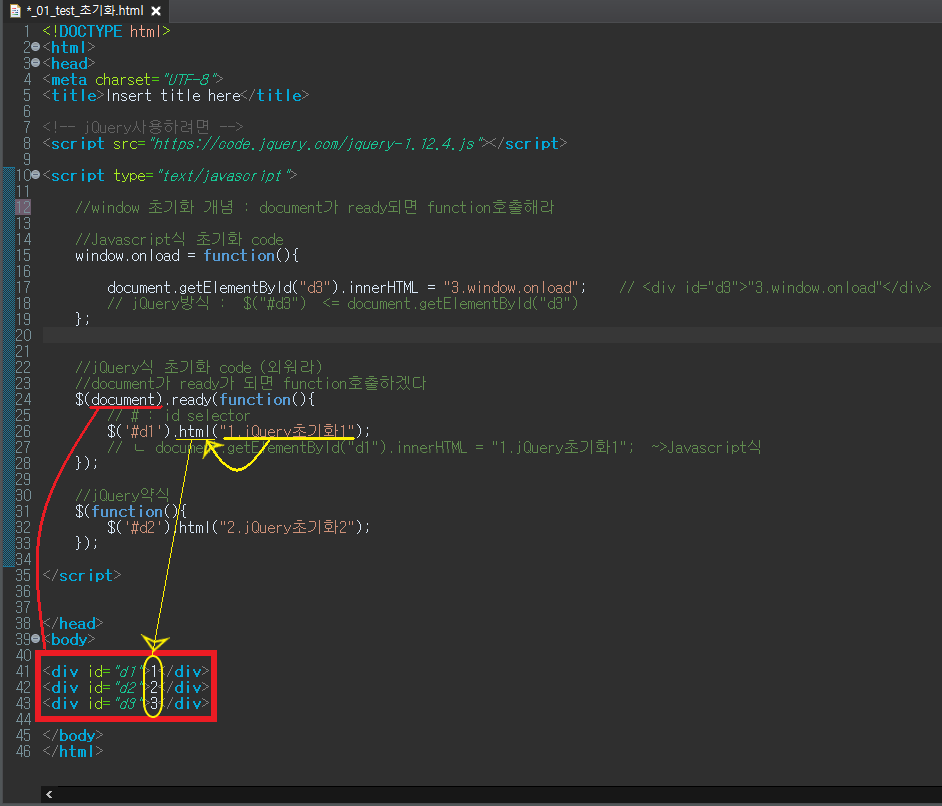Click the "~>Javascript식" comment on line 27
Image resolution: width=942 pixels, height=806 pixels.
click(x=706, y=447)
